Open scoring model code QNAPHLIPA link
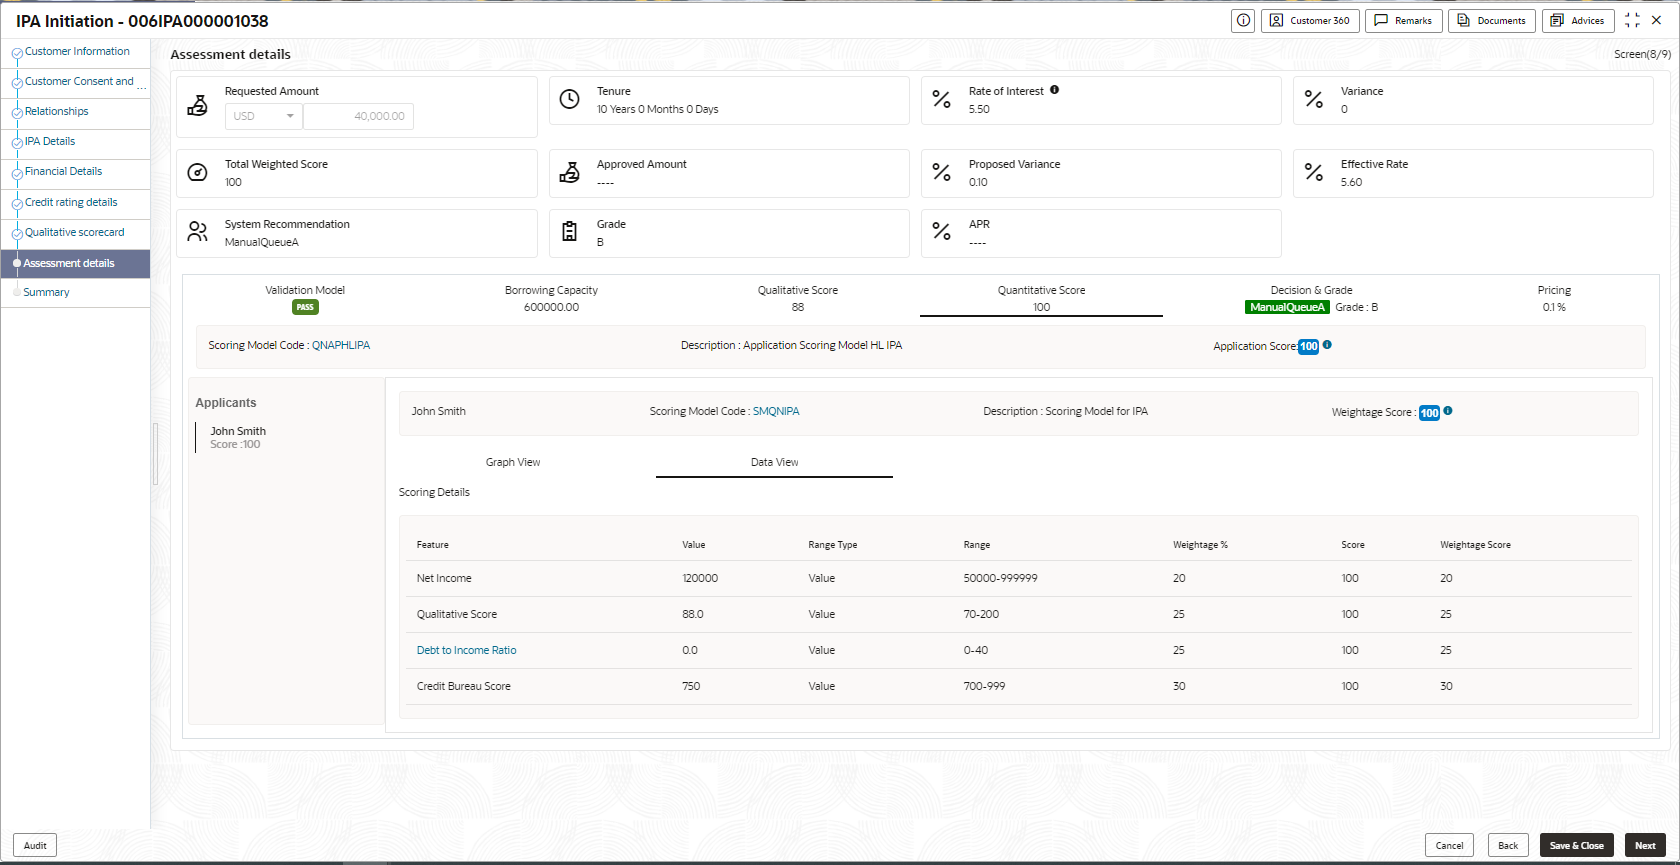1680x865 pixels. (x=341, y=345)
